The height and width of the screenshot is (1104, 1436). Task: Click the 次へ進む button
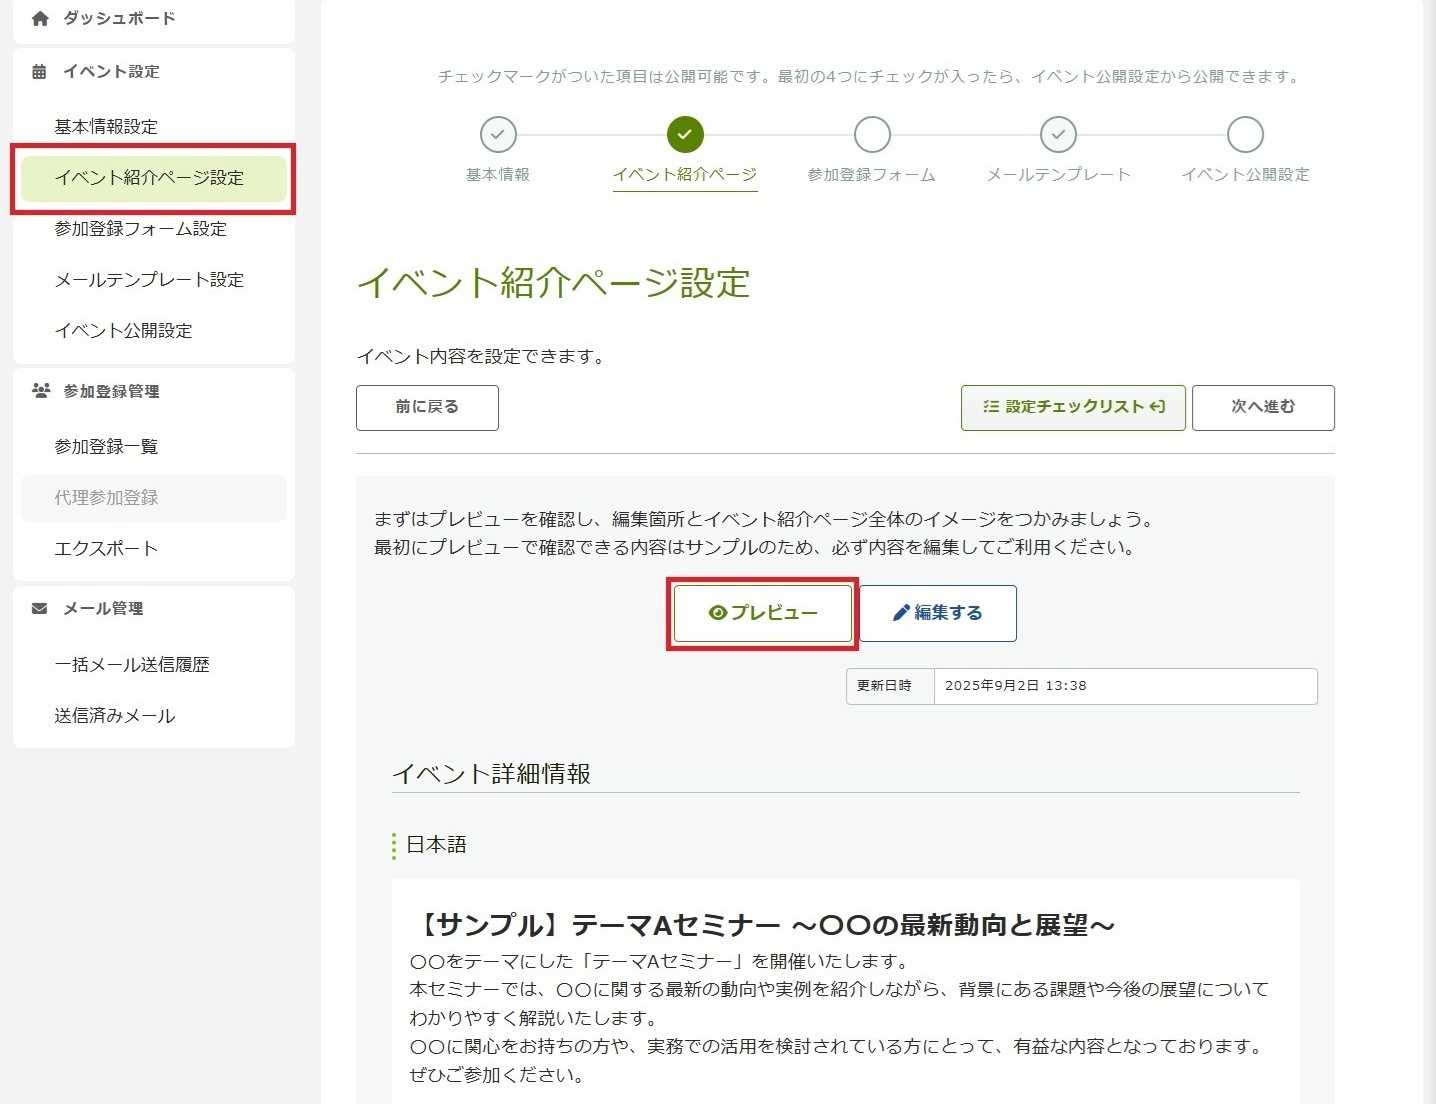coord(1262,407)
